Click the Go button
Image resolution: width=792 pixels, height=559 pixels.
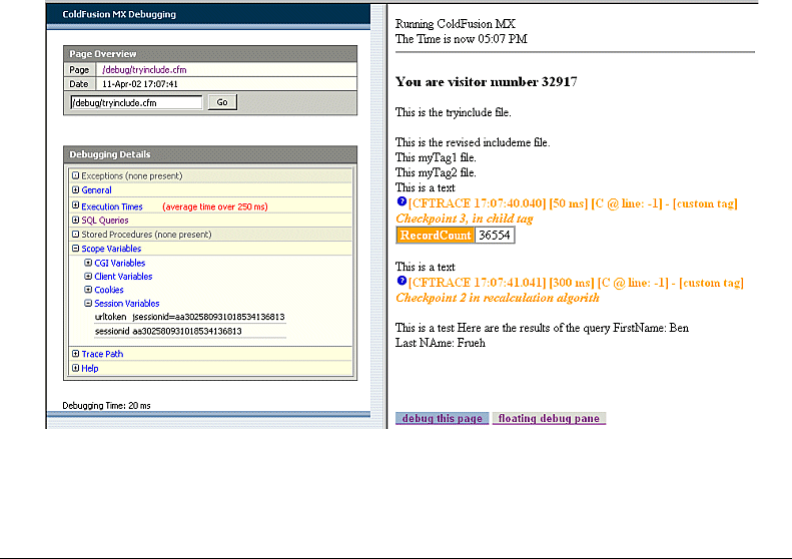click(x=222, y=102)
